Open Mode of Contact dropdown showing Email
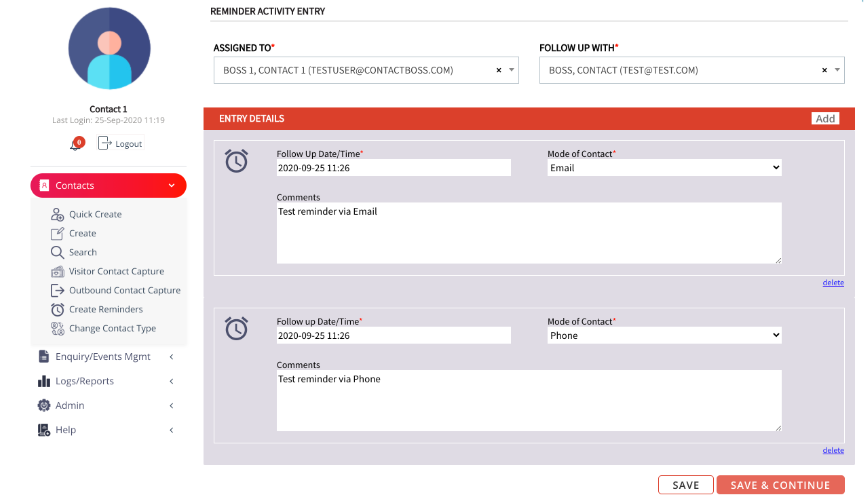This screenshot has width=865, height=500. pos(664,168)
